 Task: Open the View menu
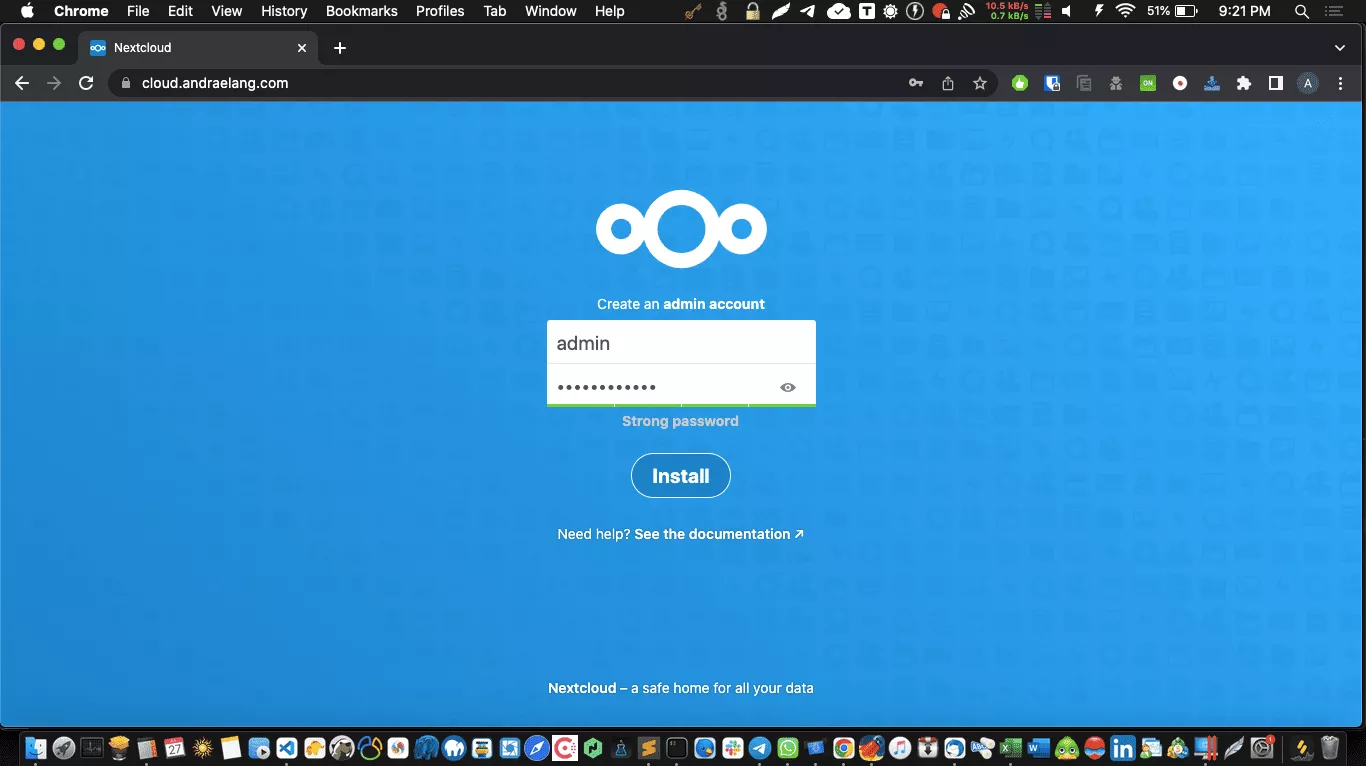pyautogui.click(x=227, y=11)
